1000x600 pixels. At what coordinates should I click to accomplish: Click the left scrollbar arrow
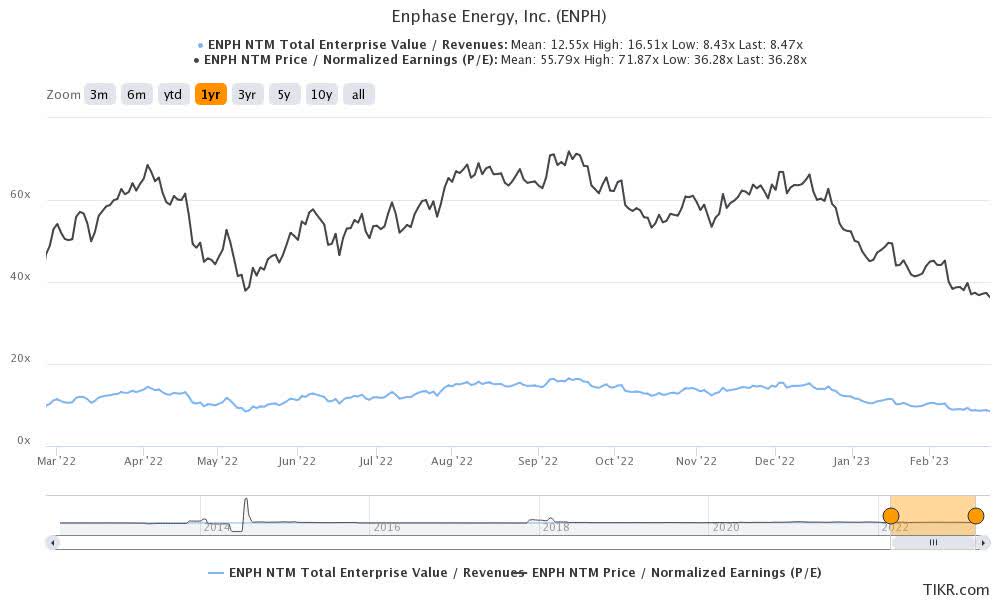[x=50, y=543]
